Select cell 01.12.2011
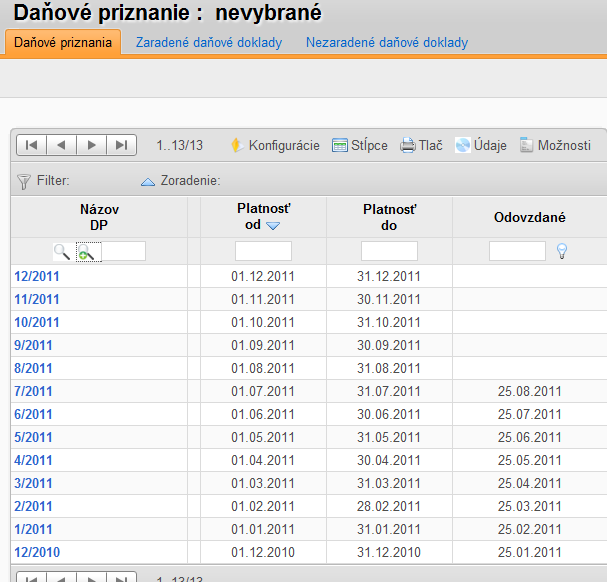This screenshot has height=582, width=607. point(263,276)
